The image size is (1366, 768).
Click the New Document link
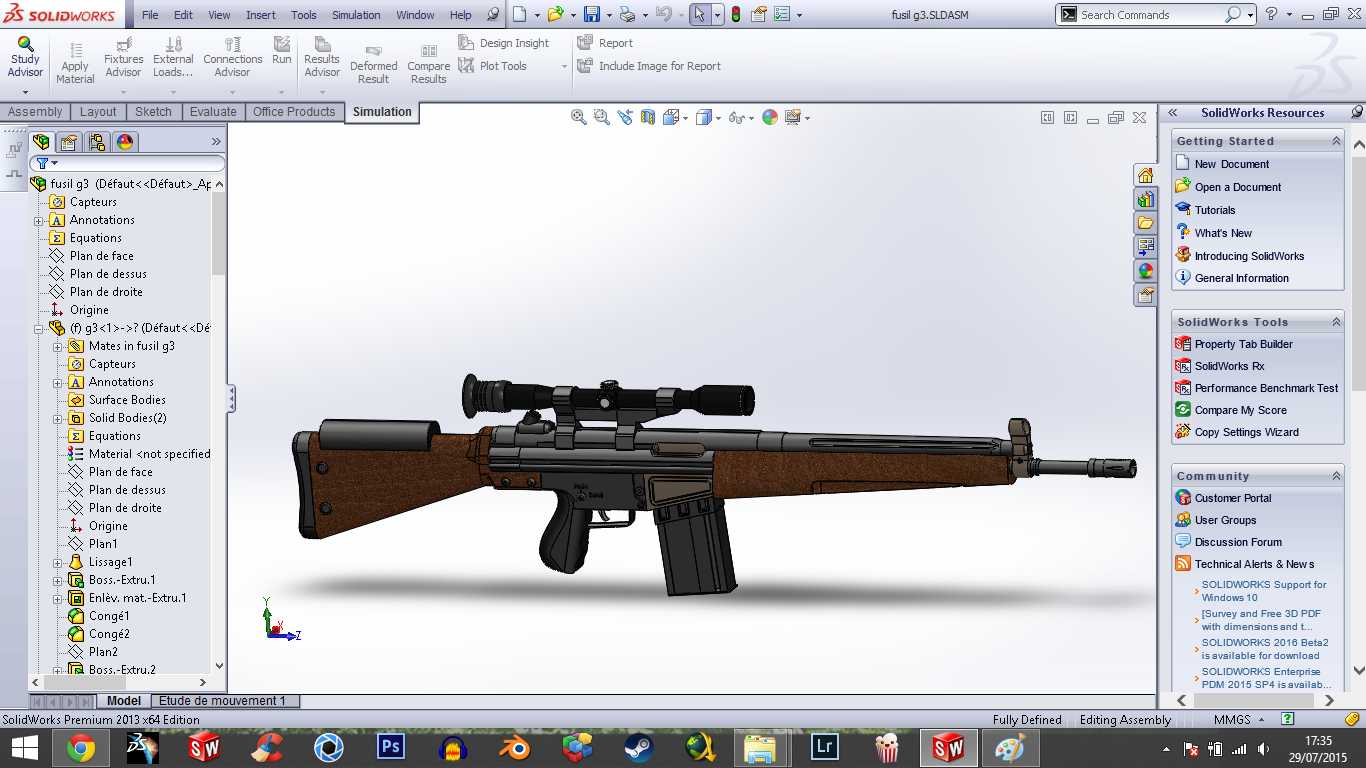tap(1231, 164)
